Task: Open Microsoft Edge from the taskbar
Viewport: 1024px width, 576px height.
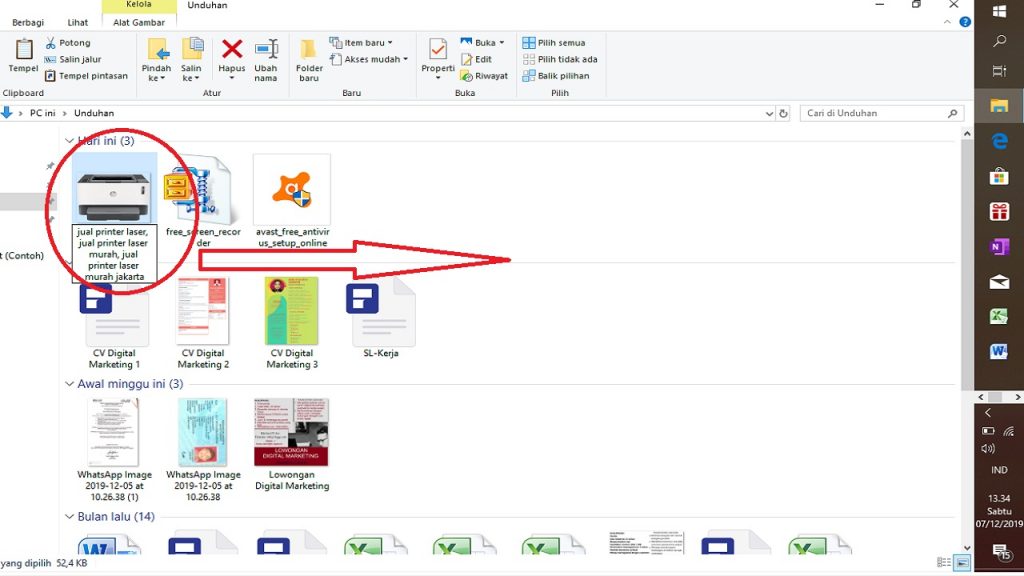Action: (998, 141)
